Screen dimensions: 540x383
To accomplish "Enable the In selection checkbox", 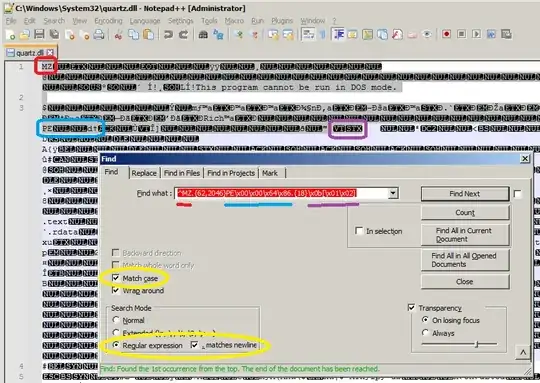I will click(359, 230).
